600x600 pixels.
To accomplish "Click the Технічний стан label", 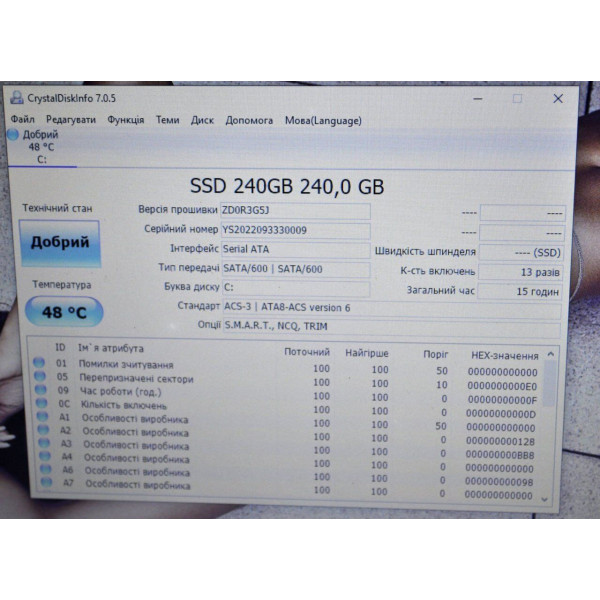I will [57, 209].
